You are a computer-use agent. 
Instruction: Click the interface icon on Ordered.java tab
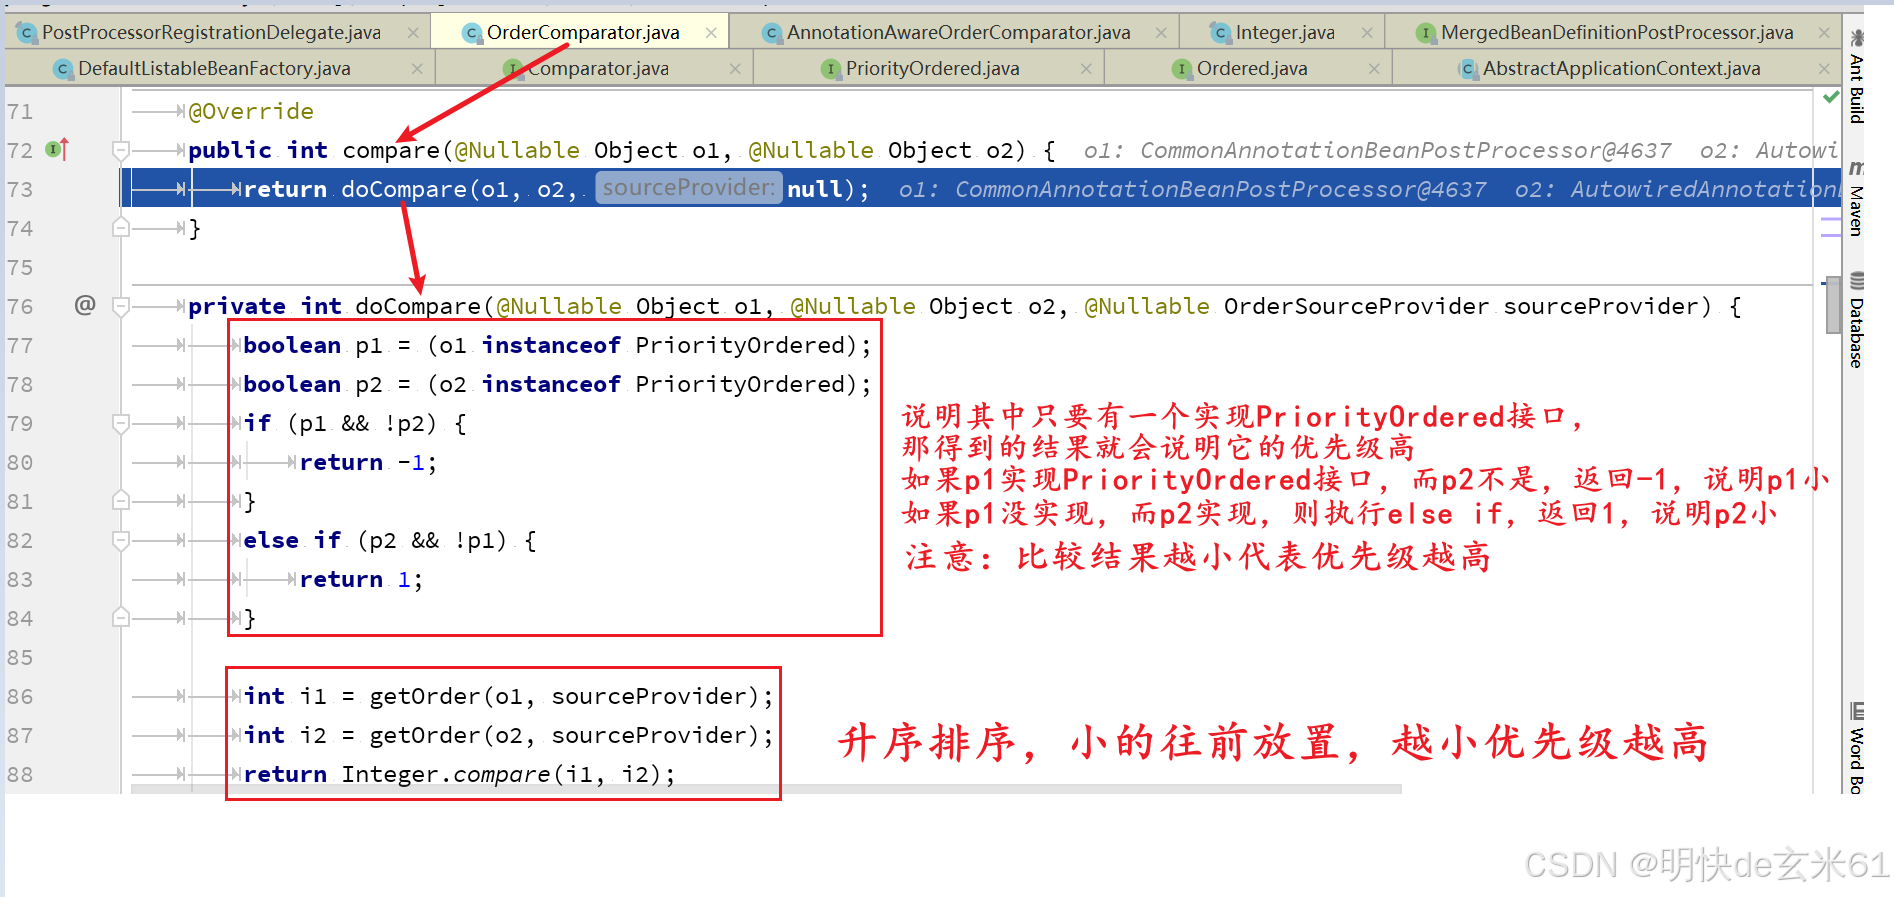(x=1182, y=69)
